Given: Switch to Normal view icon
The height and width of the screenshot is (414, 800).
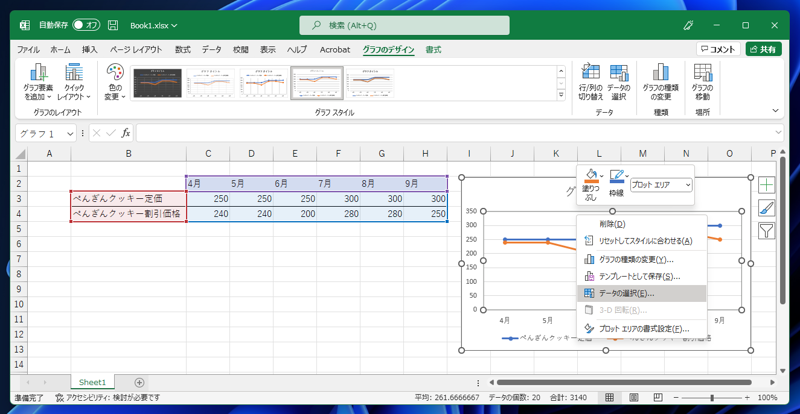Looking at the screenshot, I should pos(609,397).
